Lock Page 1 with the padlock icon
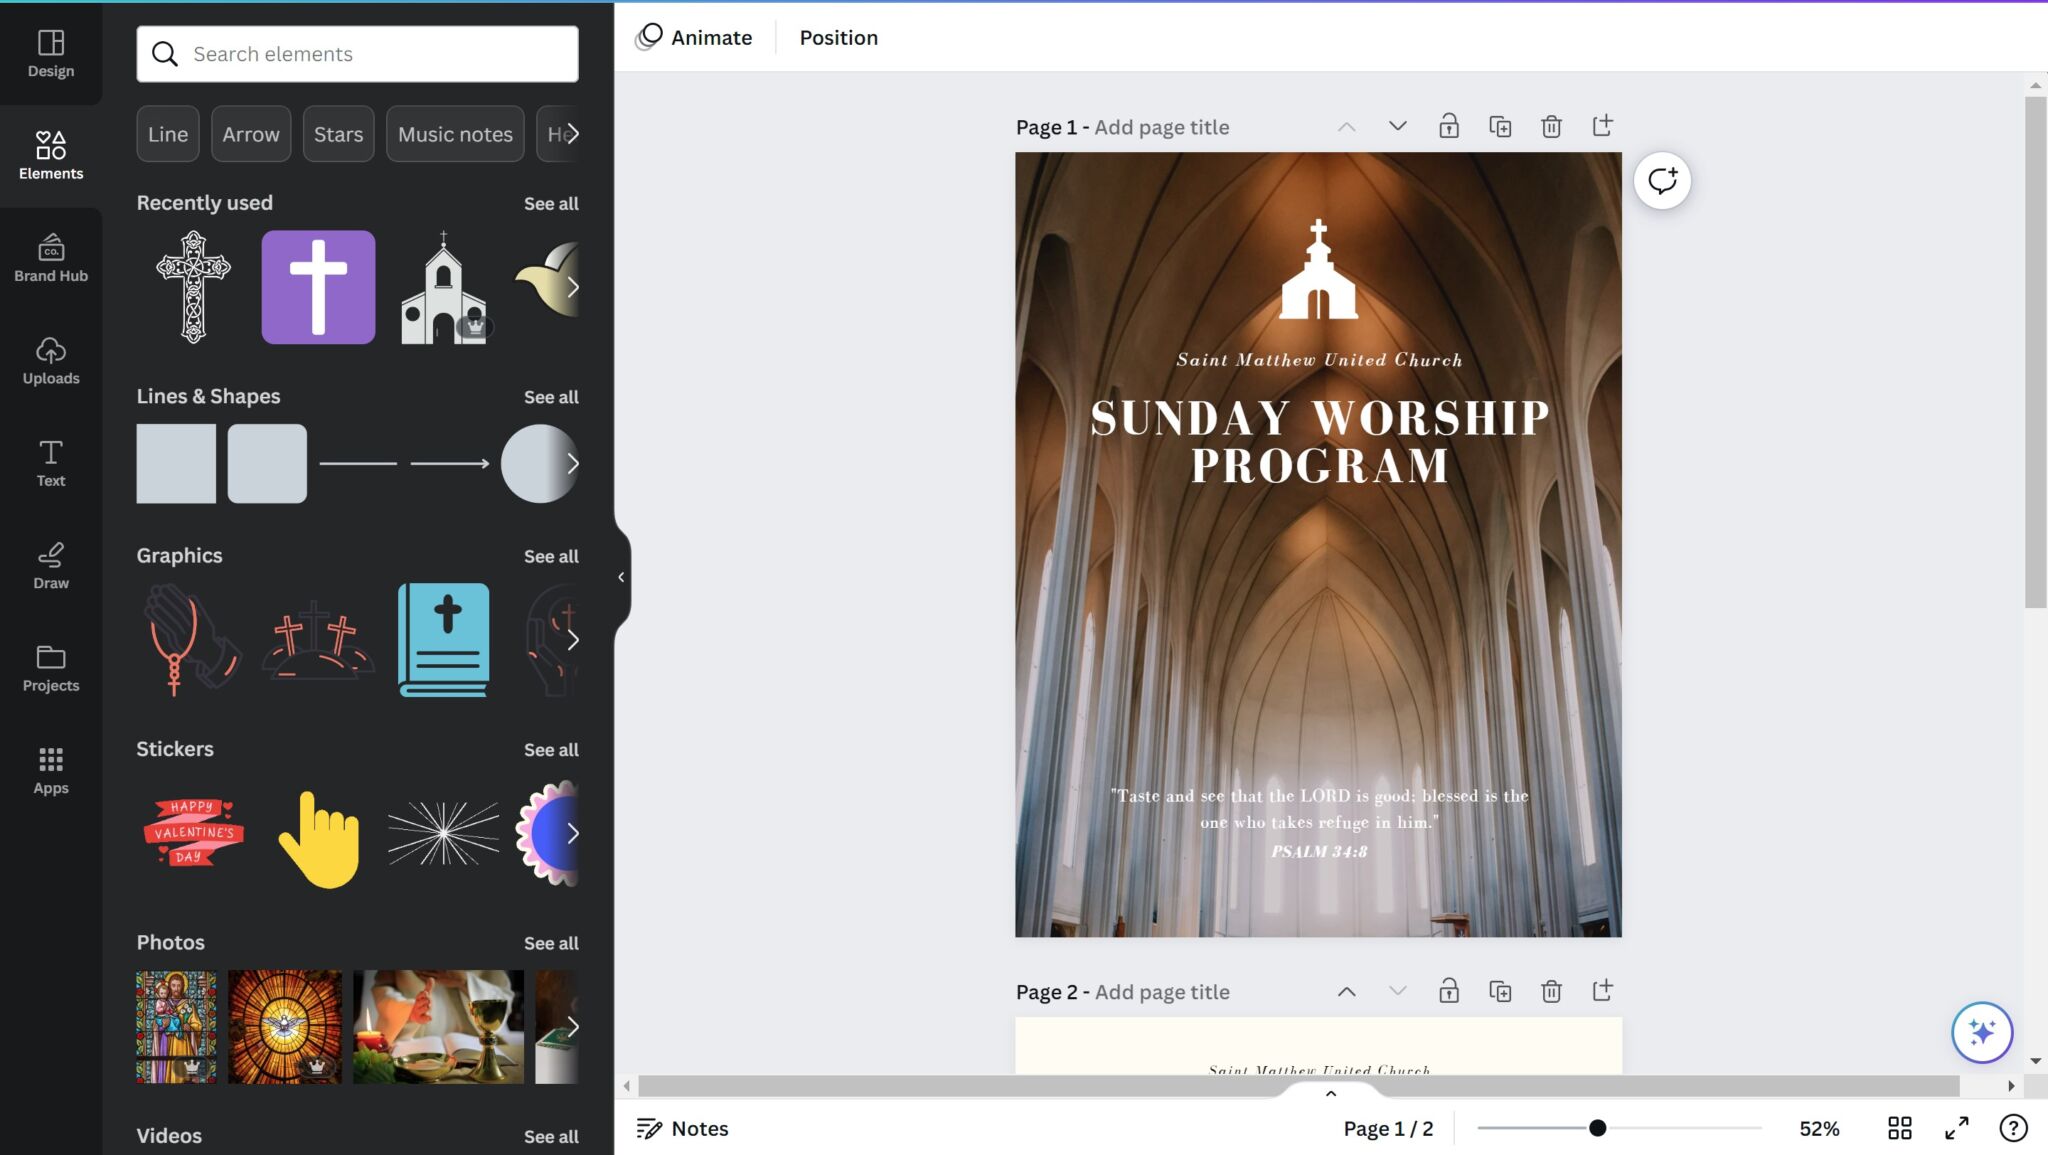2048x1155 pixels. (x=1449, y=126)
